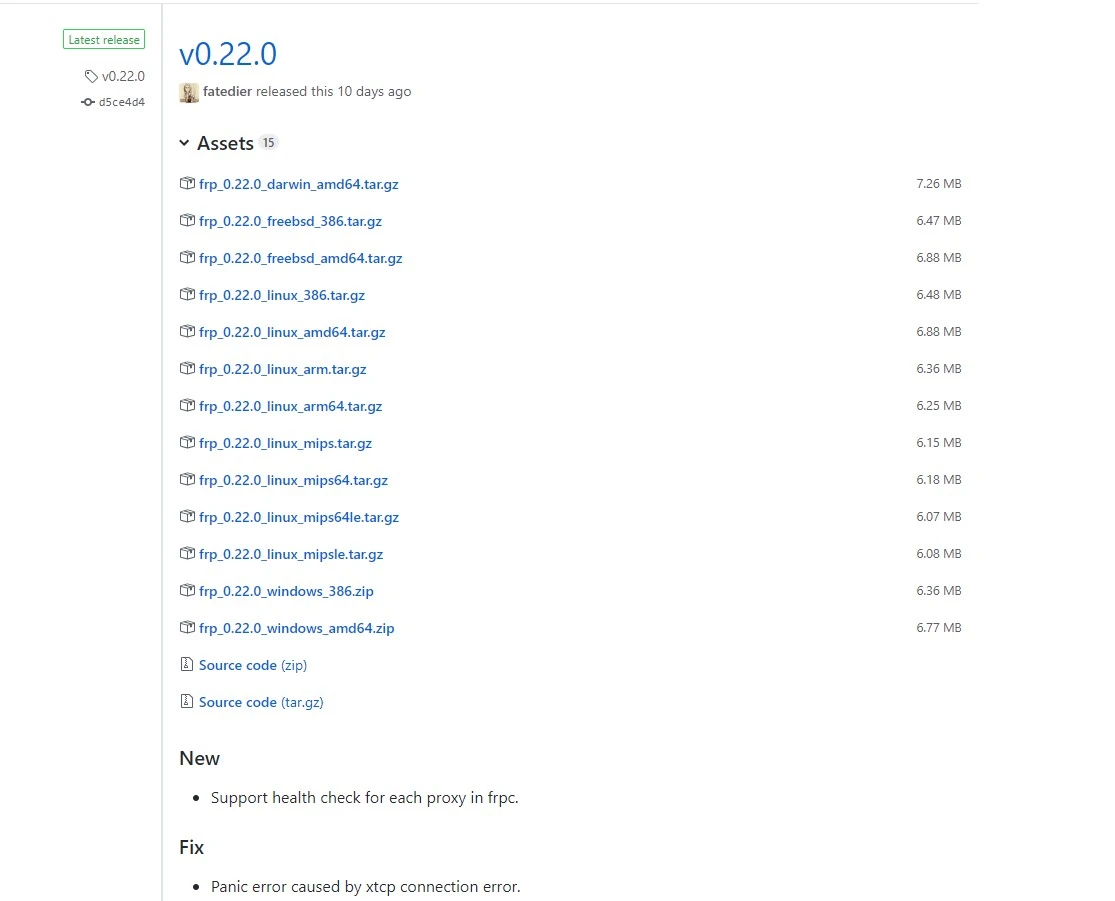Download frp_0.22.0_darwin_amd64.tar.gz
This screenshot has height=901, width=1115.
299,184
